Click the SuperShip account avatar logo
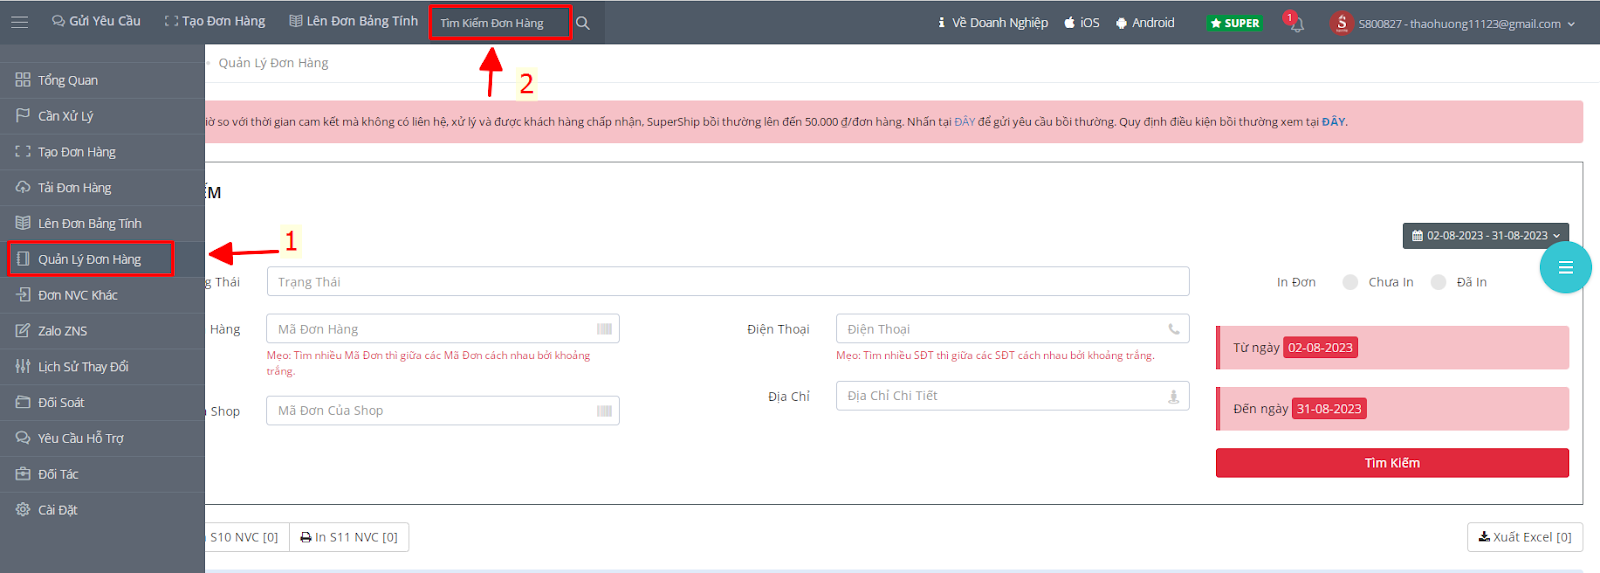Viewport: 1600px width, 573px height. tap(1341, 22)
